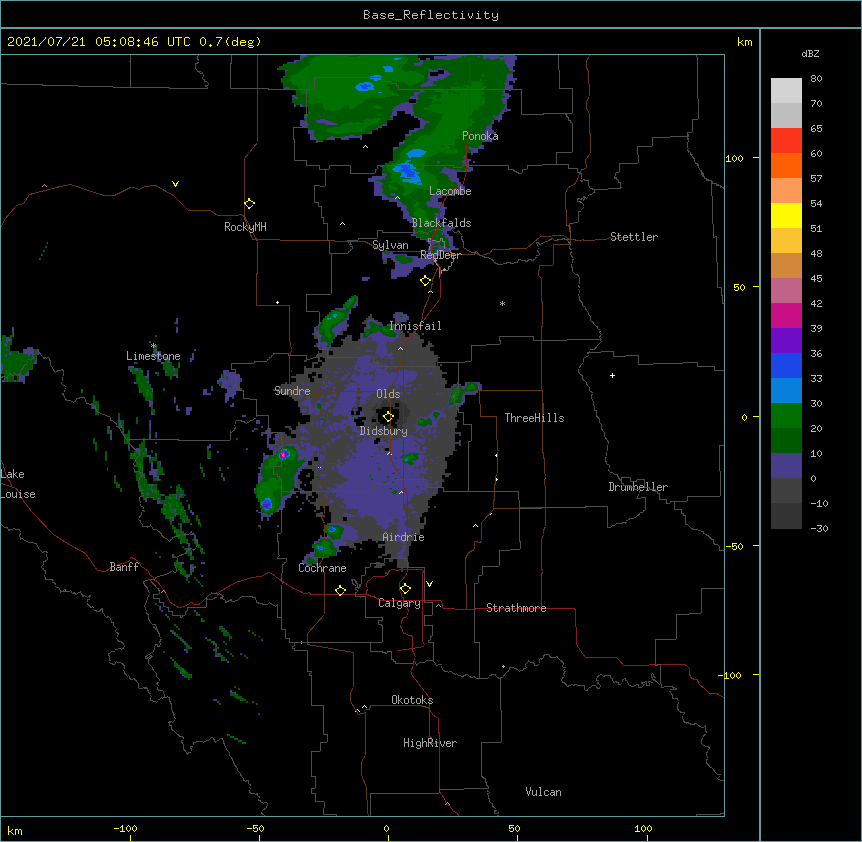
Task: Click the Lake Louise label
Action: click(18, 484)
